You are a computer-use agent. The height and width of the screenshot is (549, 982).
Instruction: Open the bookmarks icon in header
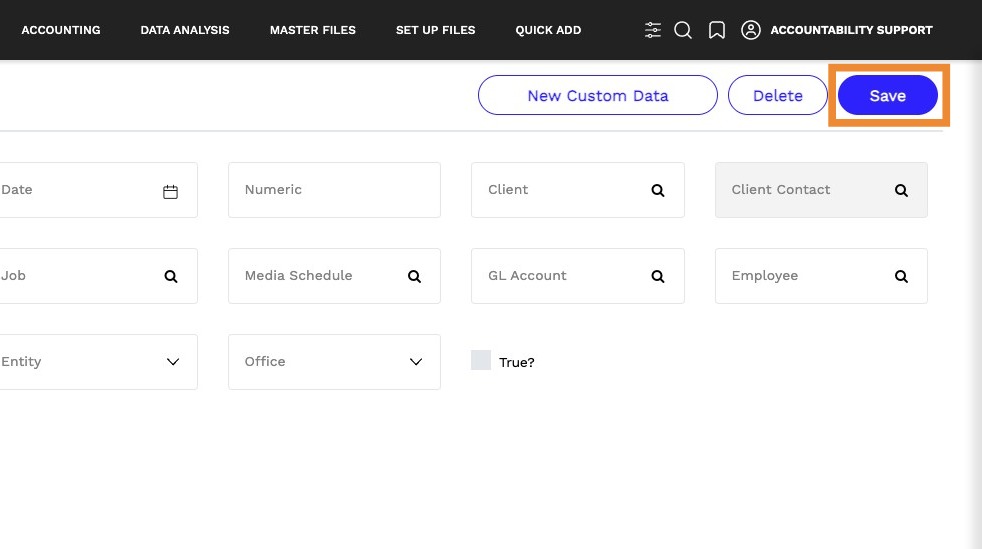717,30
